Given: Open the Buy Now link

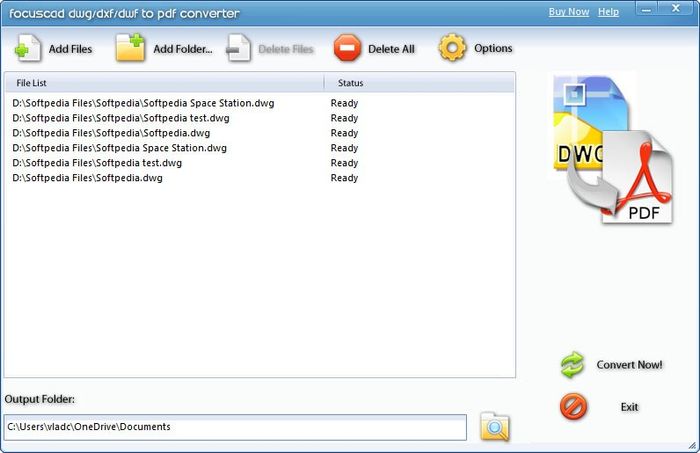Looking at the screenshot, I should (x=569, y=12).
